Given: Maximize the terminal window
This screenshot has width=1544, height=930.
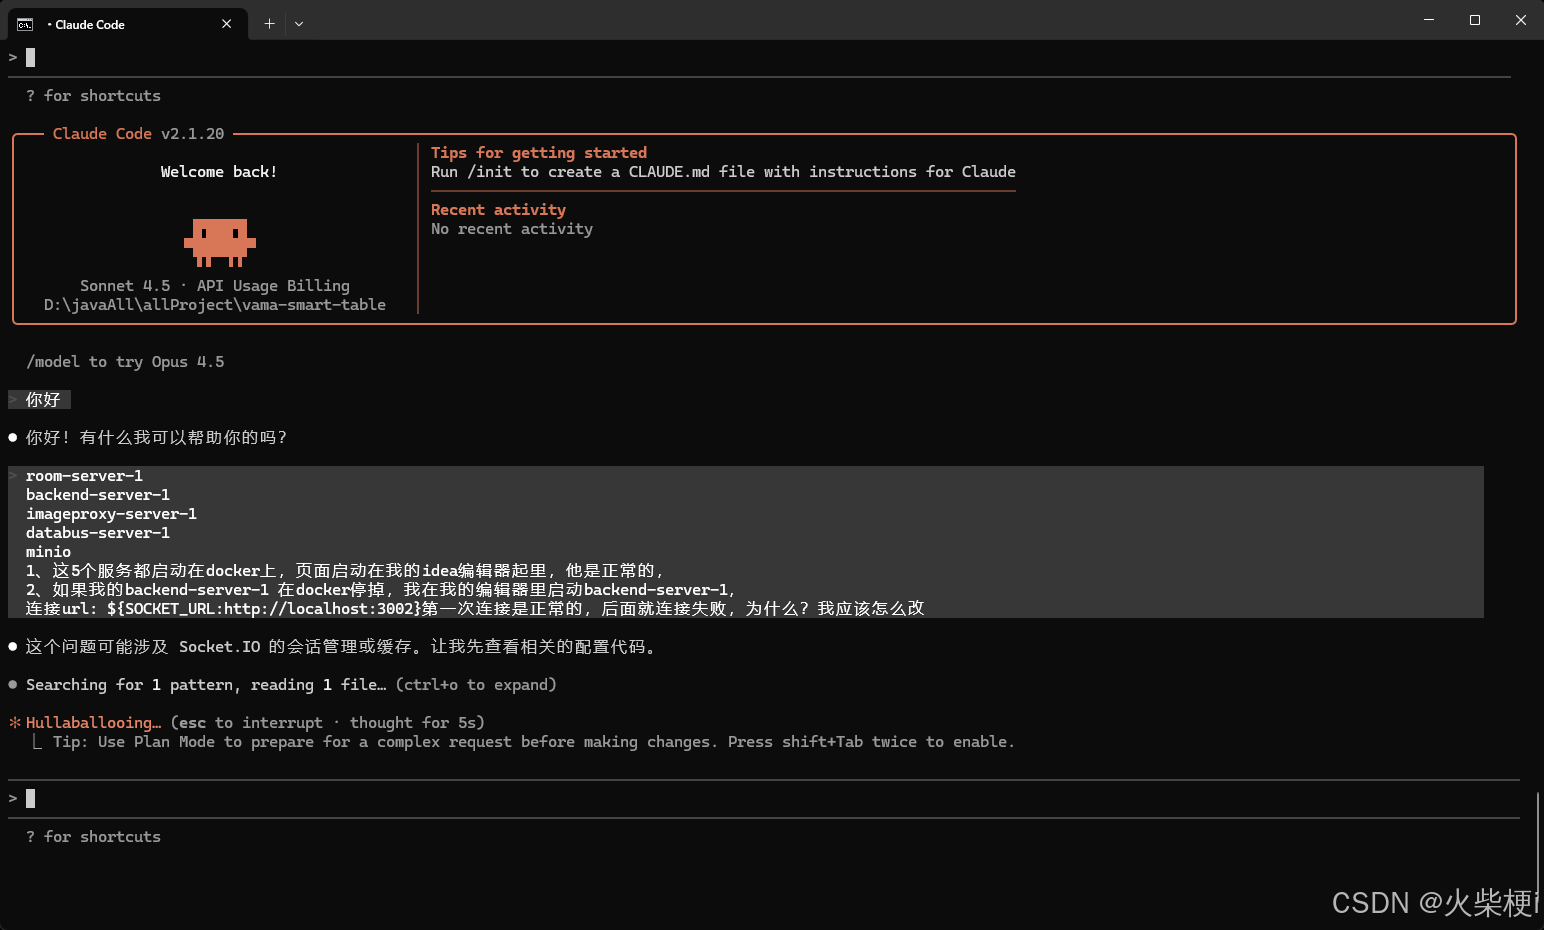Looking at the screenshot, I should coord(1475,20).
